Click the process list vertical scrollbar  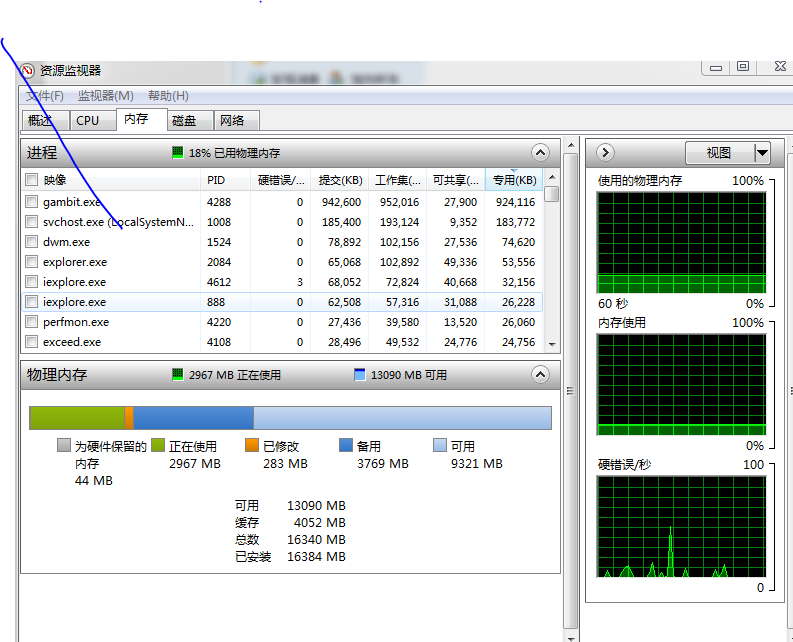pos(552,270)
